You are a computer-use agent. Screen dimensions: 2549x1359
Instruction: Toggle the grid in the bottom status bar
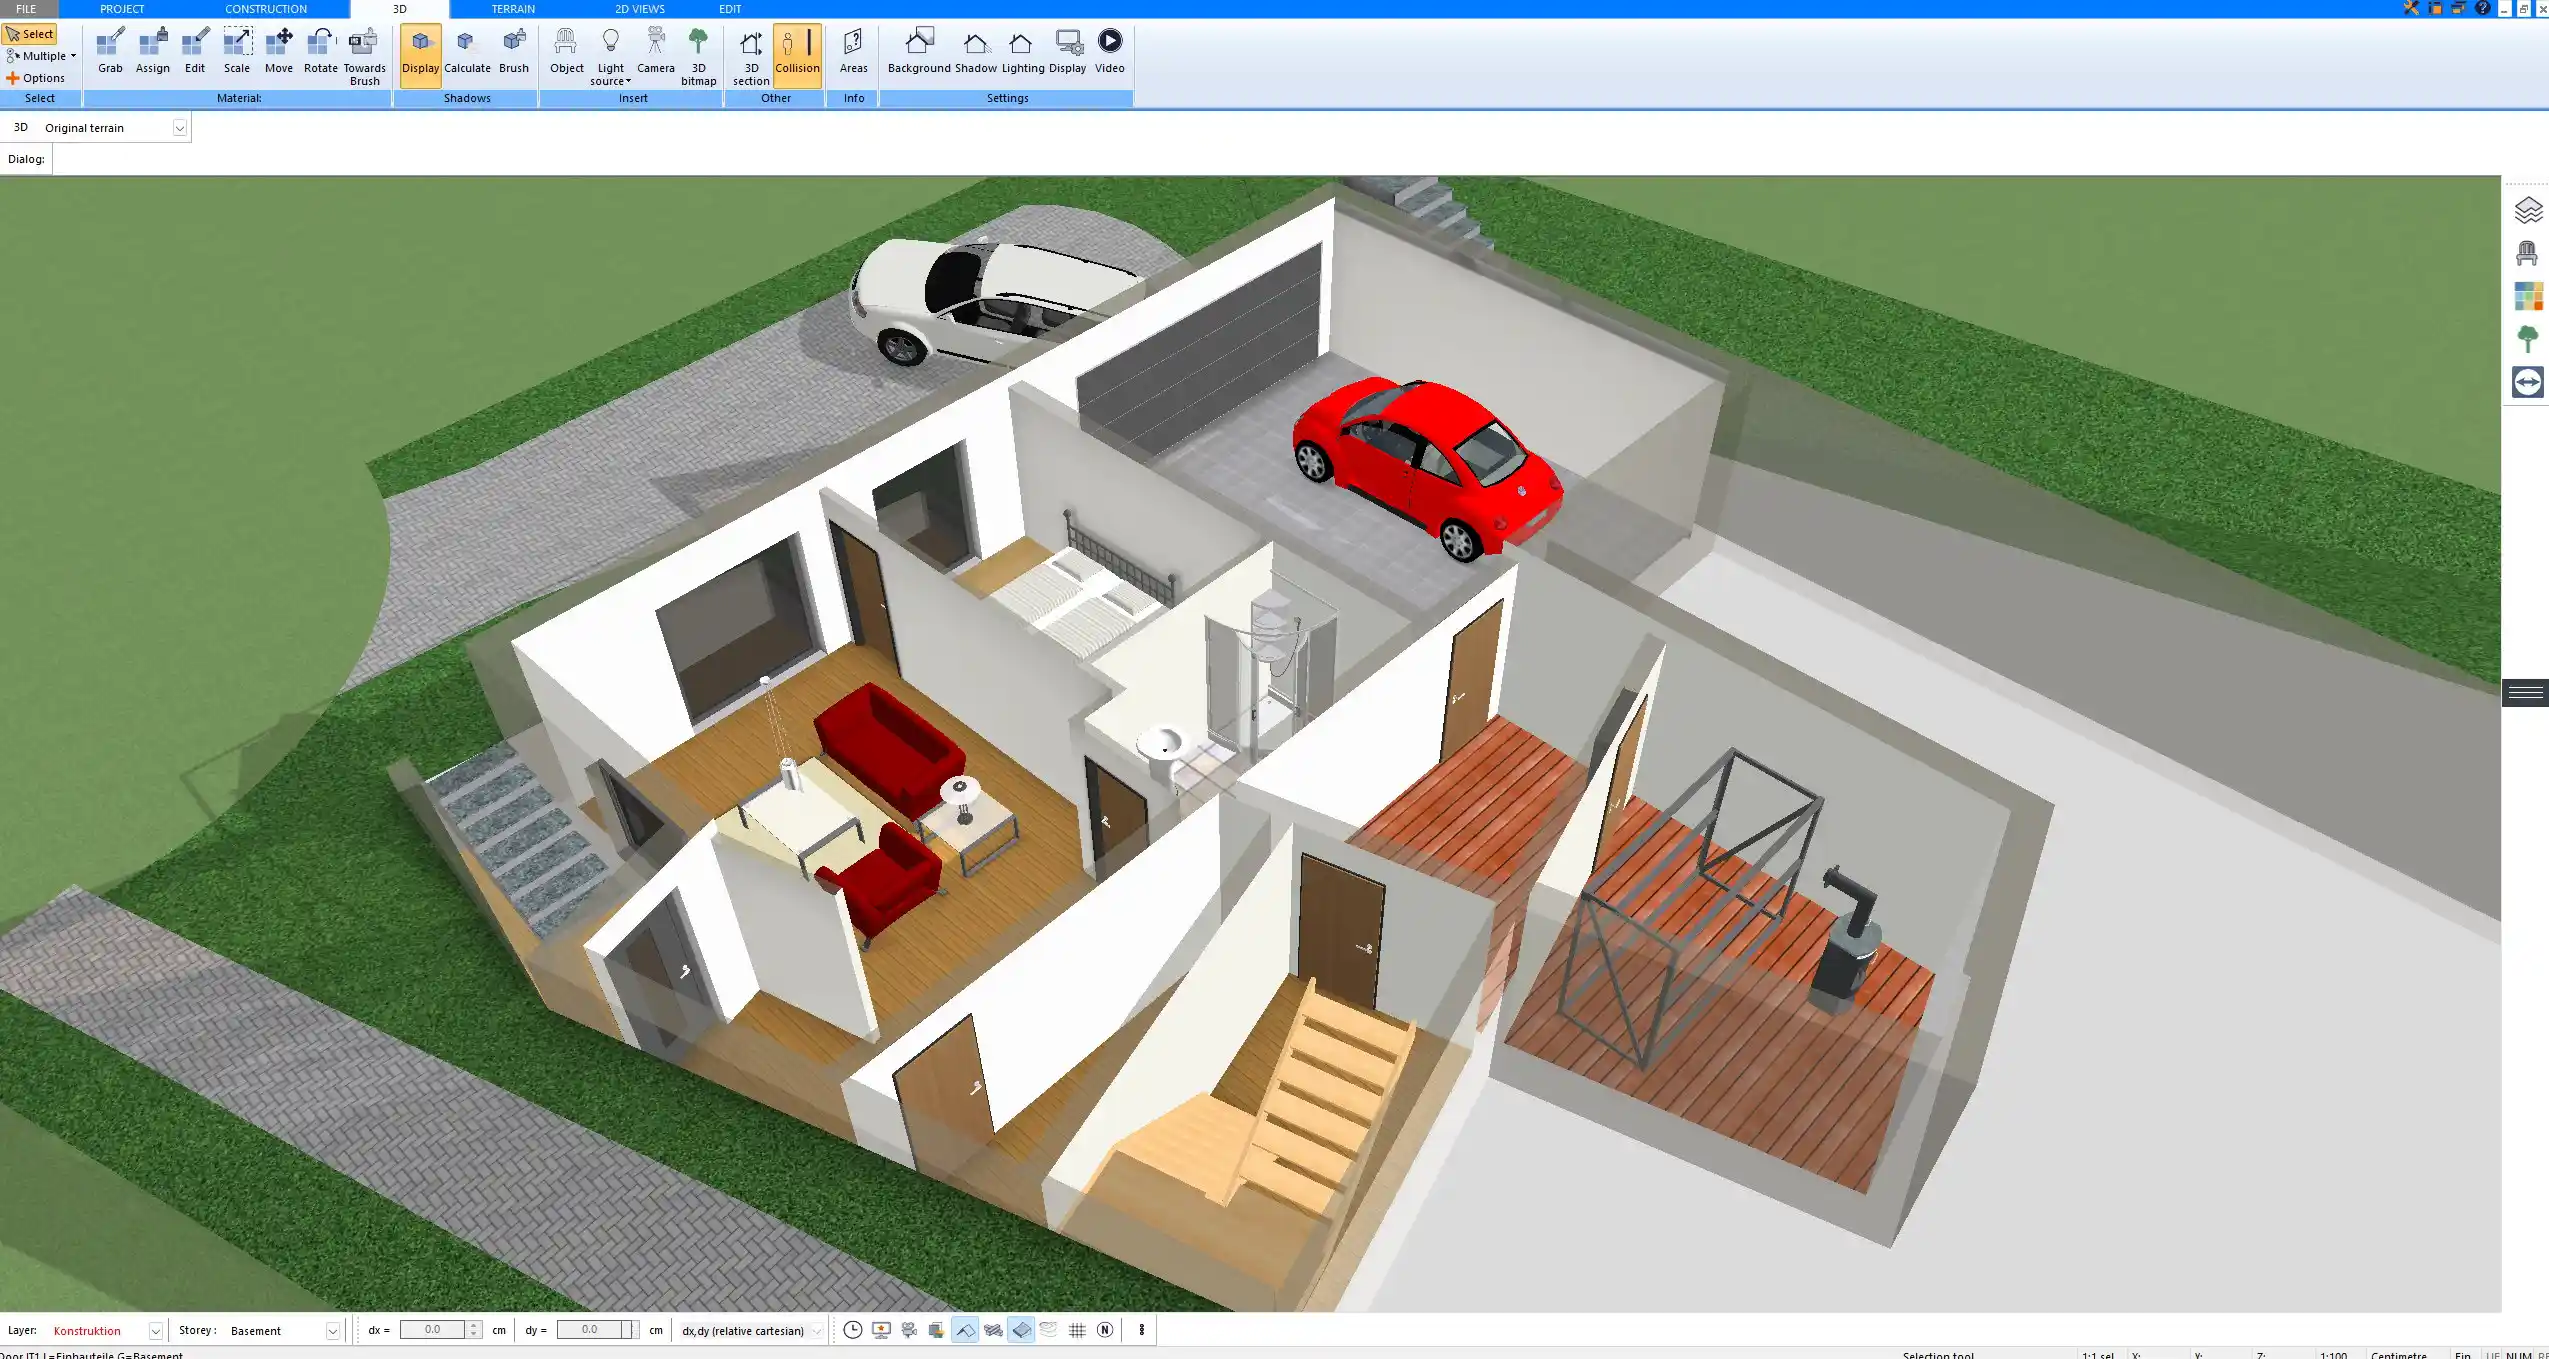1077,1330
